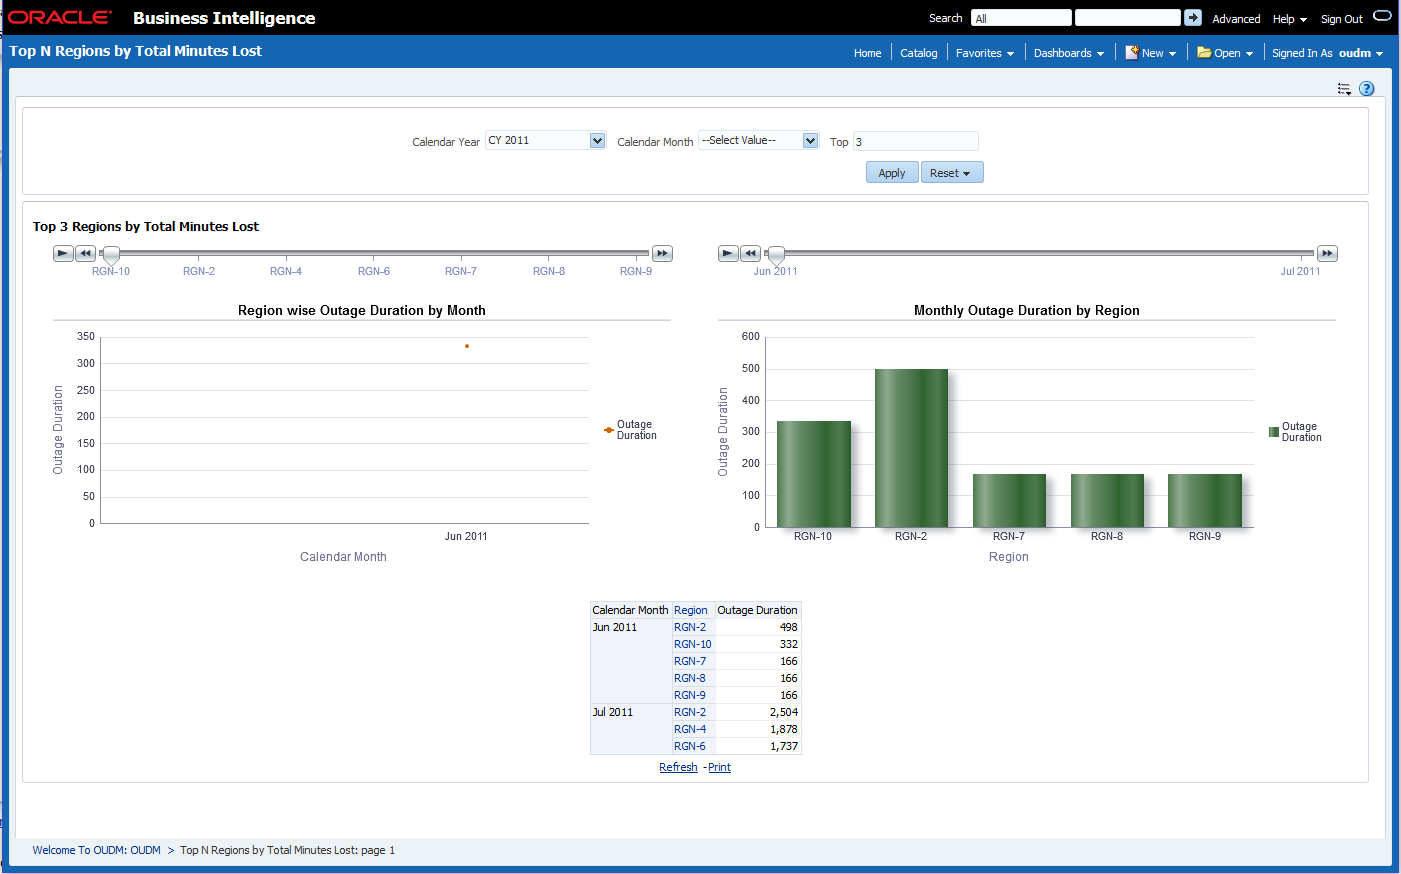The width and height of the screenshot is (1401, 874).
Task: Go to Home
Action: point(867,53)
